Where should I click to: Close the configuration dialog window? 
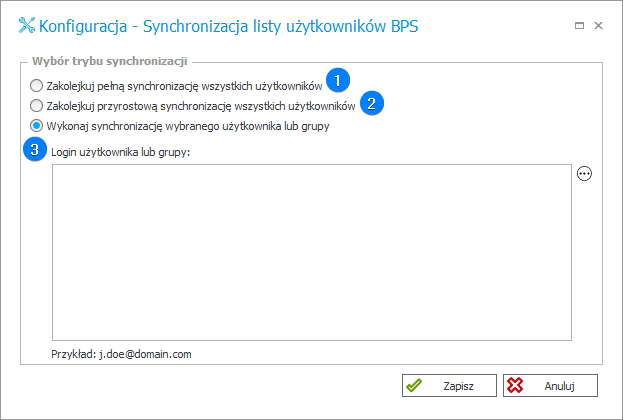pos(598,26)
